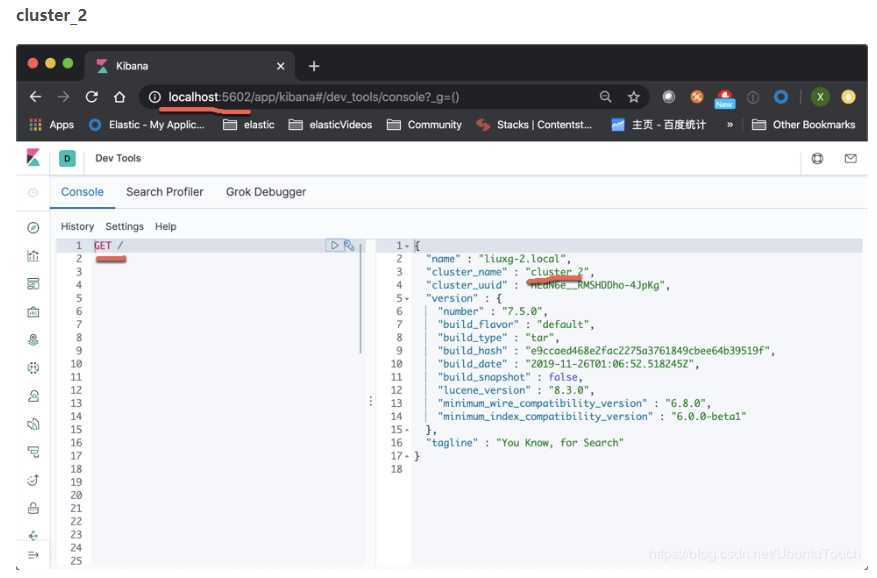This screenshot has width=877, height=578.
Task: Open Discover from the Kibana sidebar compass icon
Action: click(33, 227)
